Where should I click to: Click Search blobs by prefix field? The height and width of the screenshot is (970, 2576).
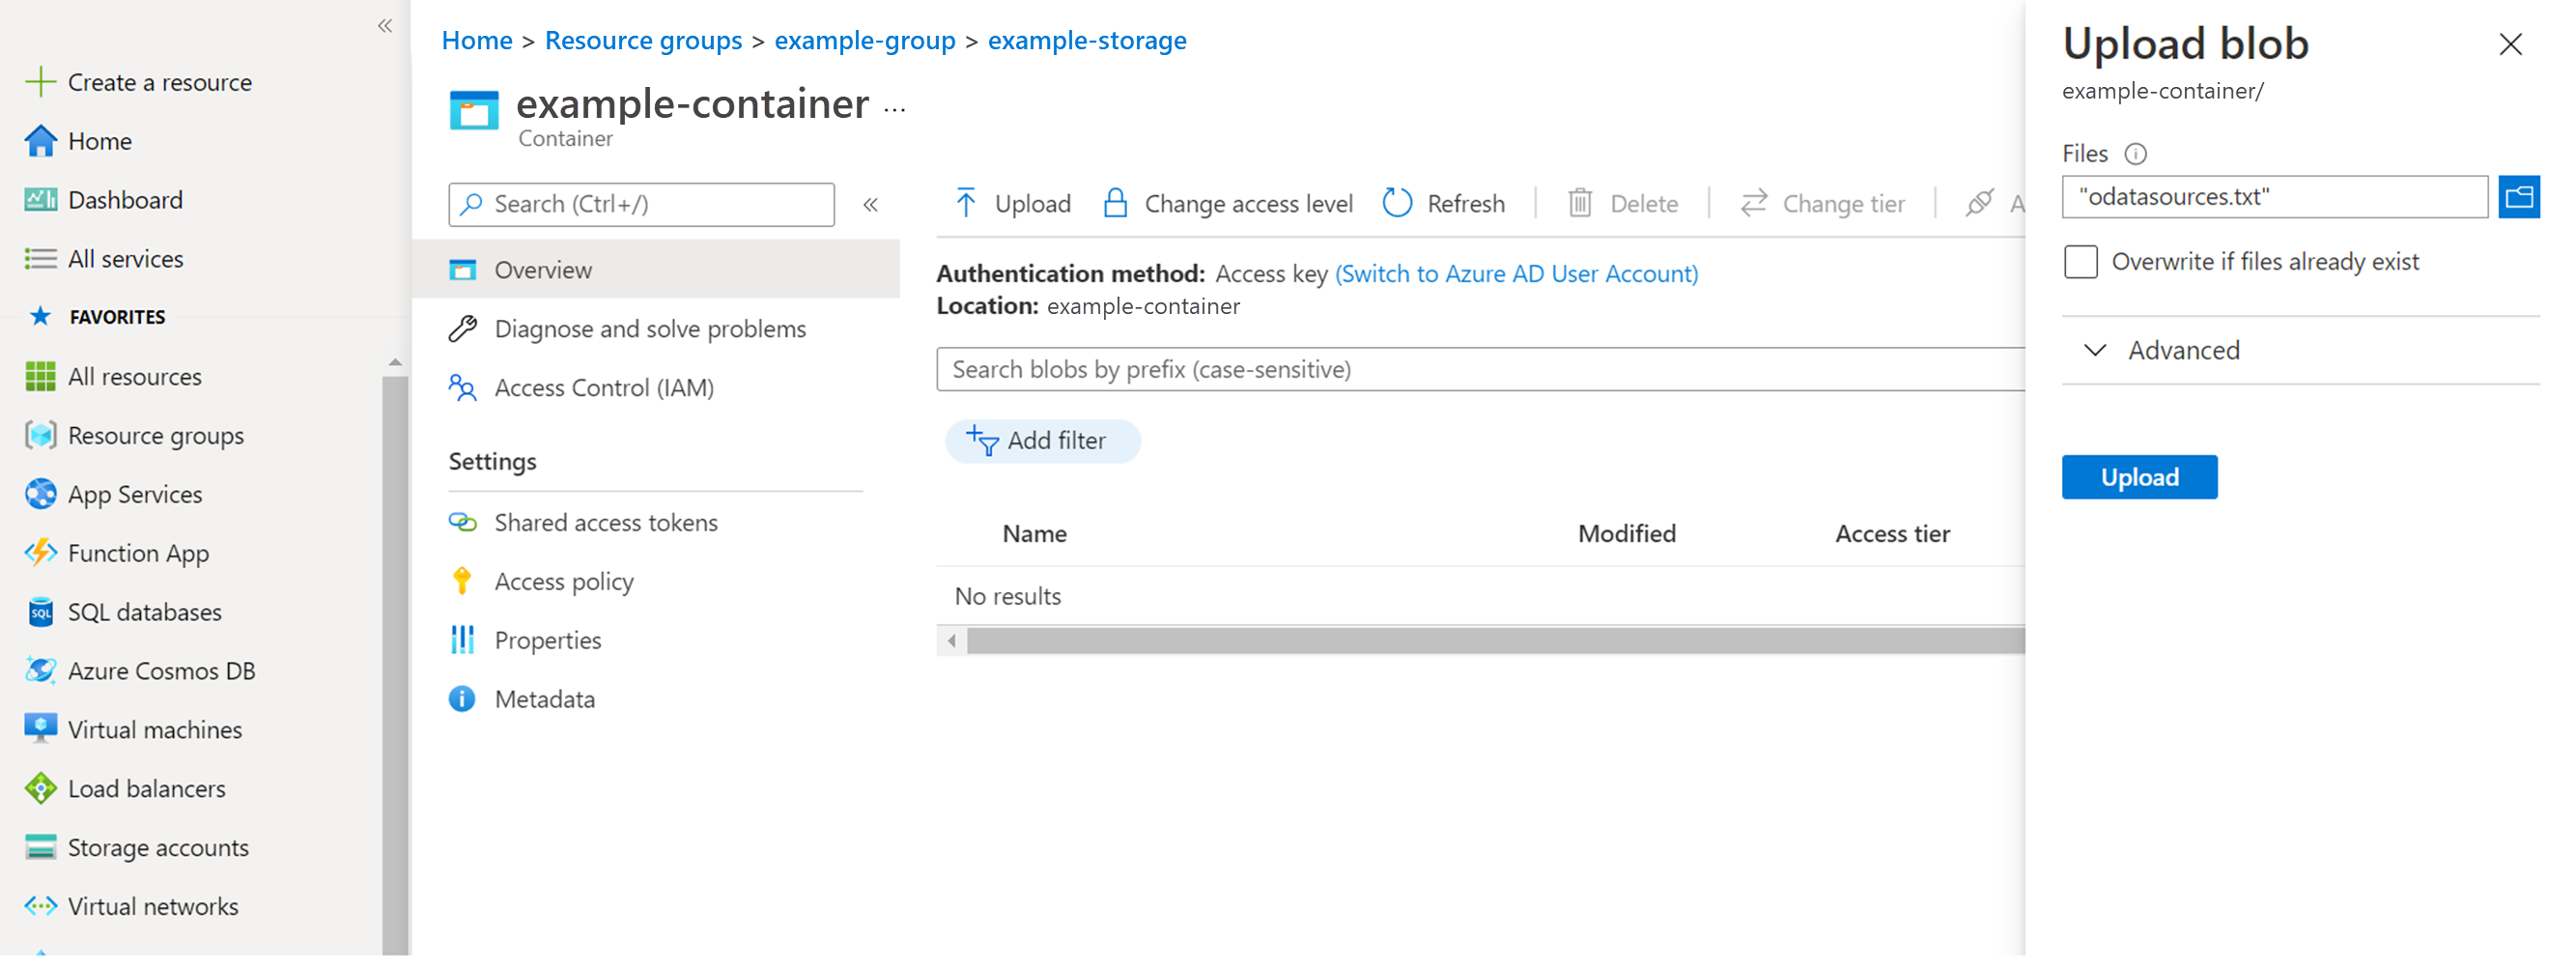point(1481,370)
